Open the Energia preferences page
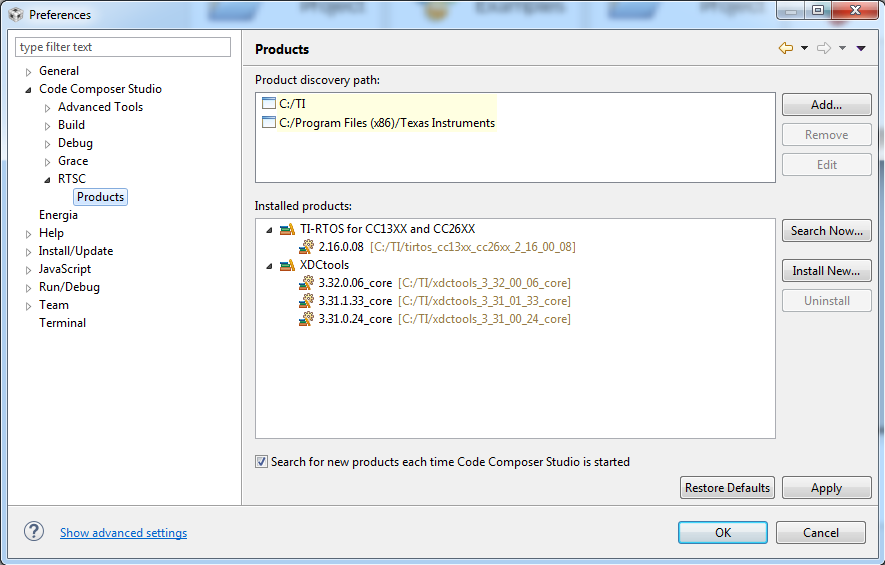Image resolution: width=885 pixels, height=565 pixels. (58, 215)
